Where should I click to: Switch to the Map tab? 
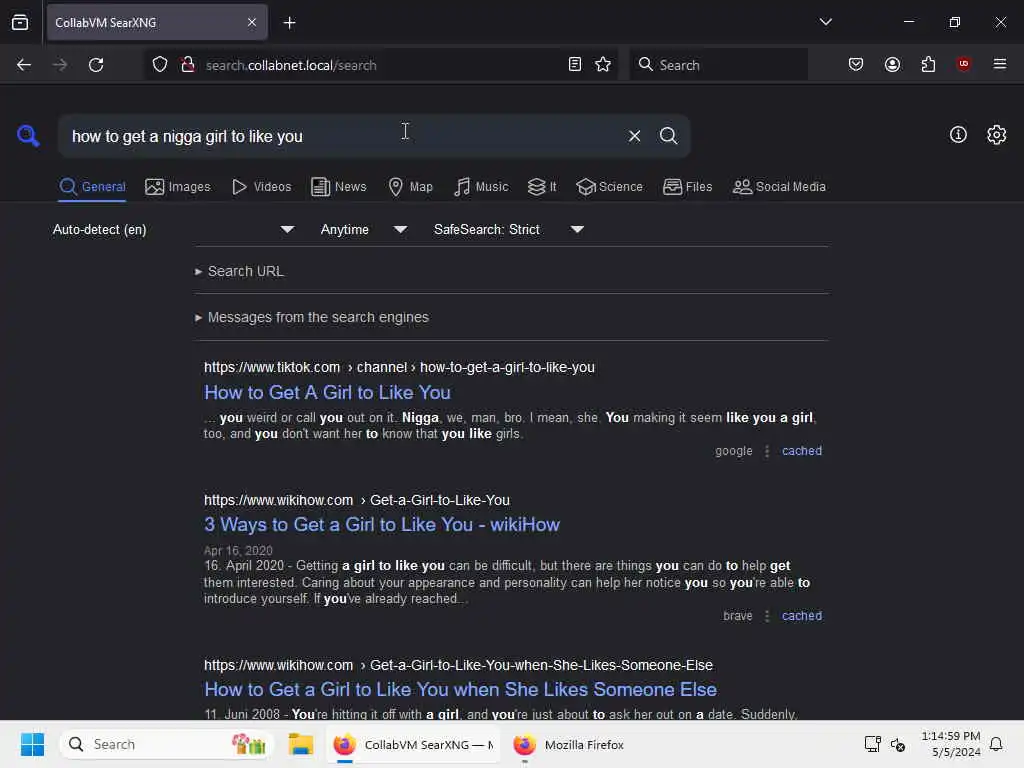[410, 187]
